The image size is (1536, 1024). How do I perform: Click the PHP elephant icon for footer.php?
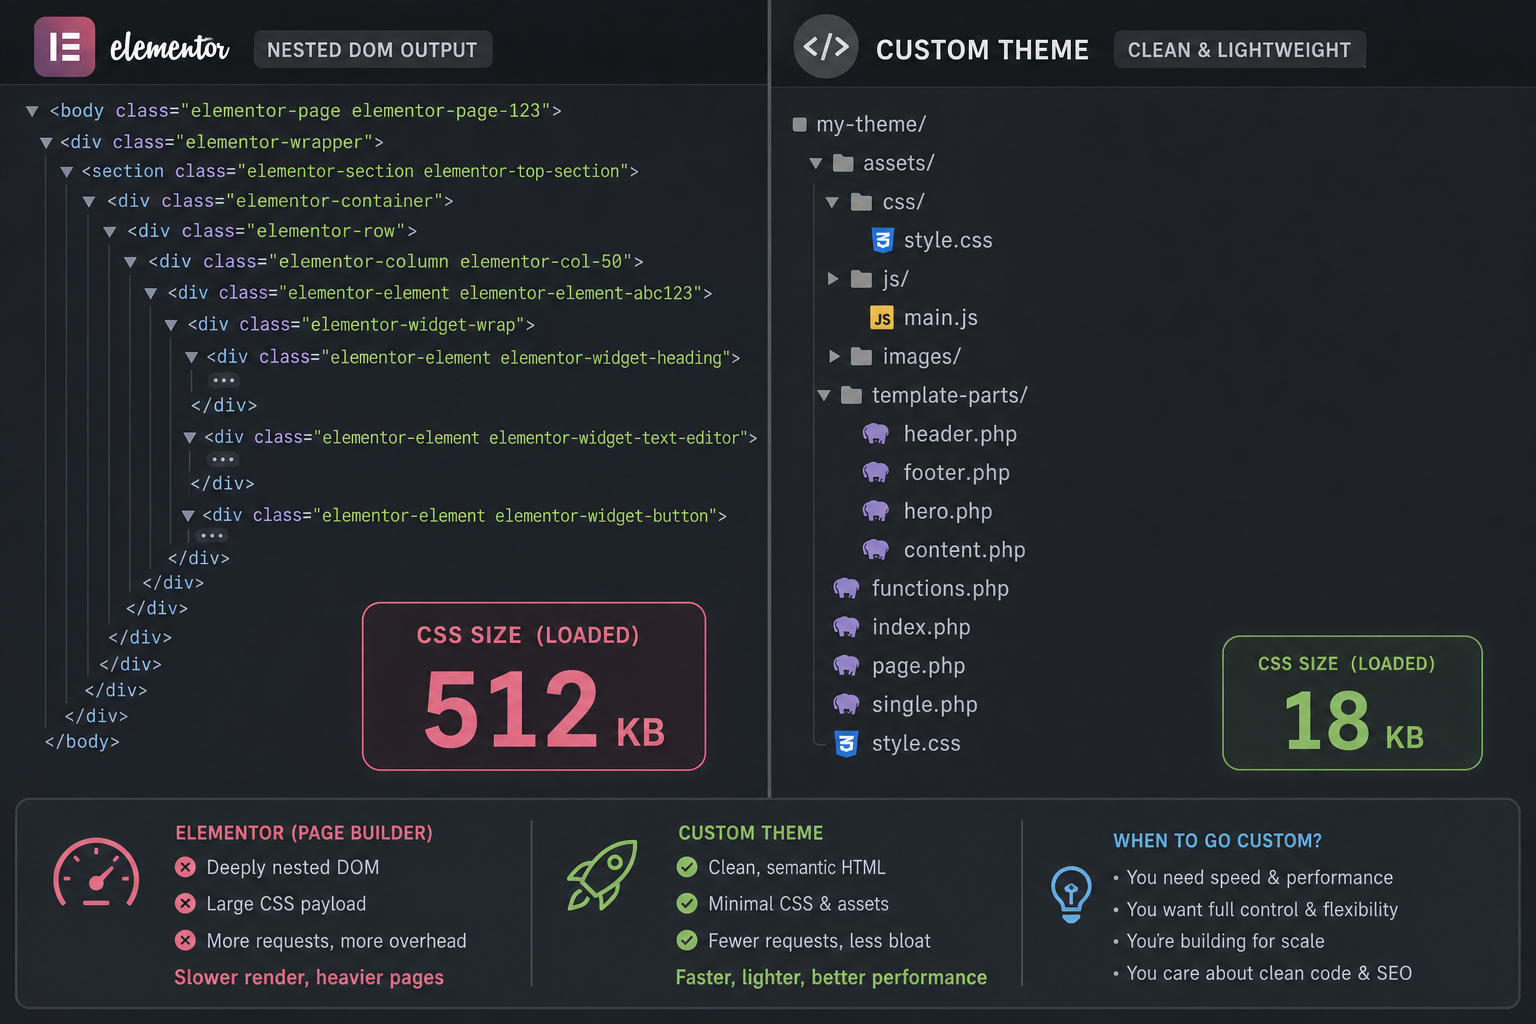pyautogui.click(x=876, y=472)
